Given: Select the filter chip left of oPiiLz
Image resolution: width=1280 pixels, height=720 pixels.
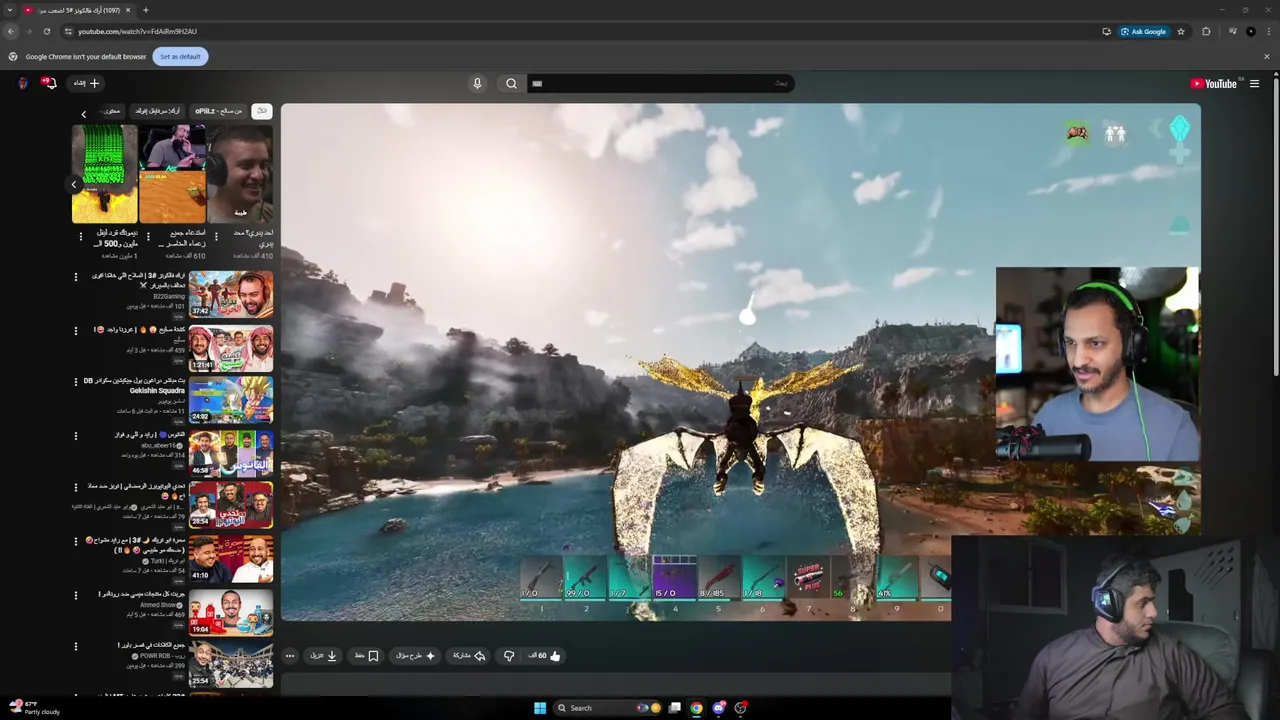Looking at the screenshot, I should coord(158,111).
